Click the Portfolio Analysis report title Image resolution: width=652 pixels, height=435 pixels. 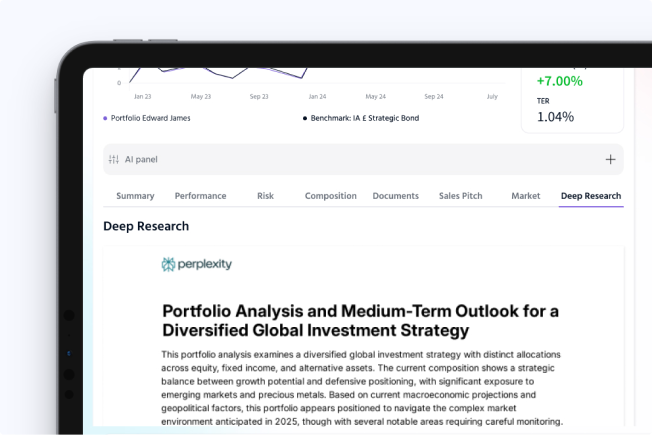[x=360, y=321]
